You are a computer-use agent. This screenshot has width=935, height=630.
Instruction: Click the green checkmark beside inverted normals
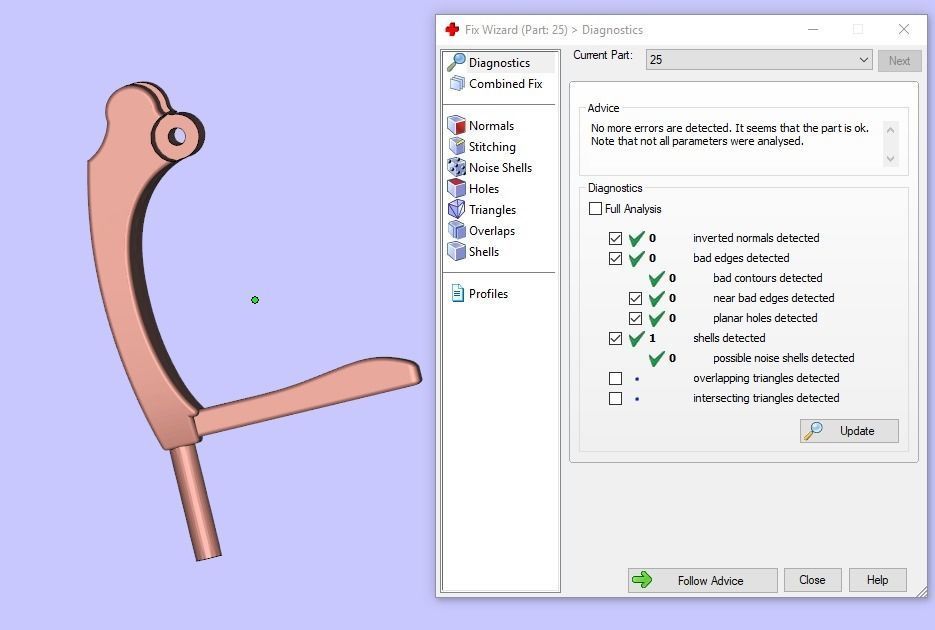pyautogui.click(x=637, y=238)
